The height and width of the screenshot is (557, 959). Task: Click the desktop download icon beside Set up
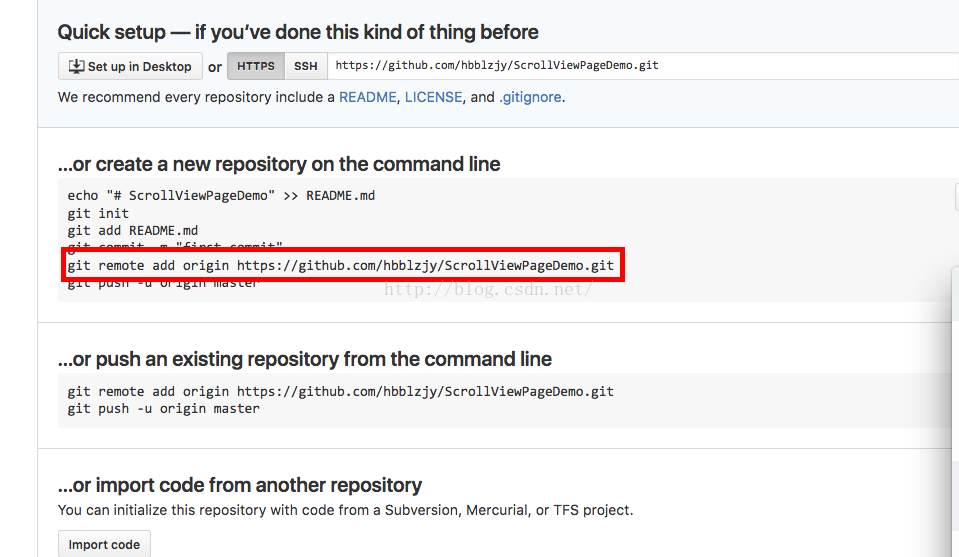[76, 66]
